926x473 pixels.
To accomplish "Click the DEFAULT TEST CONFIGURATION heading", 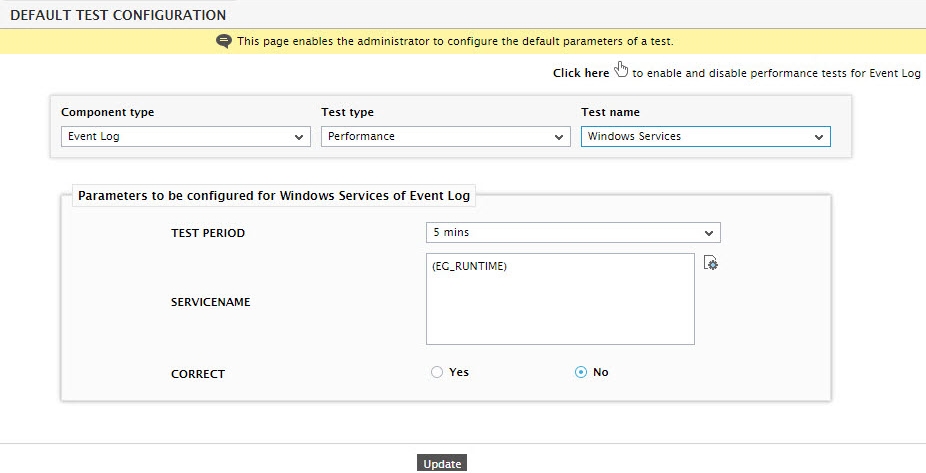I will (118, 15).
